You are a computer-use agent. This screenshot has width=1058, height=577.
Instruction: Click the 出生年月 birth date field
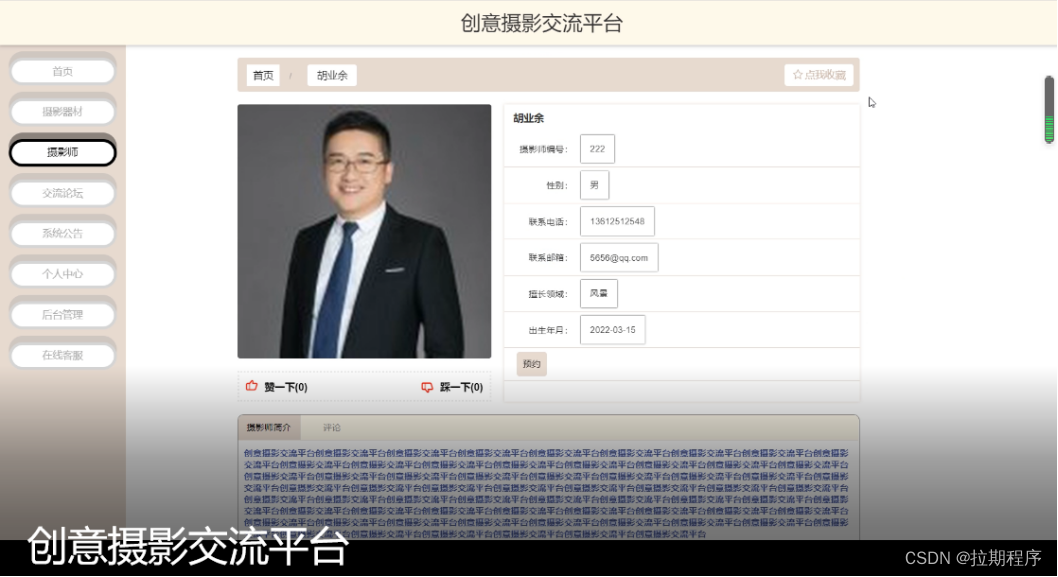coord(612,329)
